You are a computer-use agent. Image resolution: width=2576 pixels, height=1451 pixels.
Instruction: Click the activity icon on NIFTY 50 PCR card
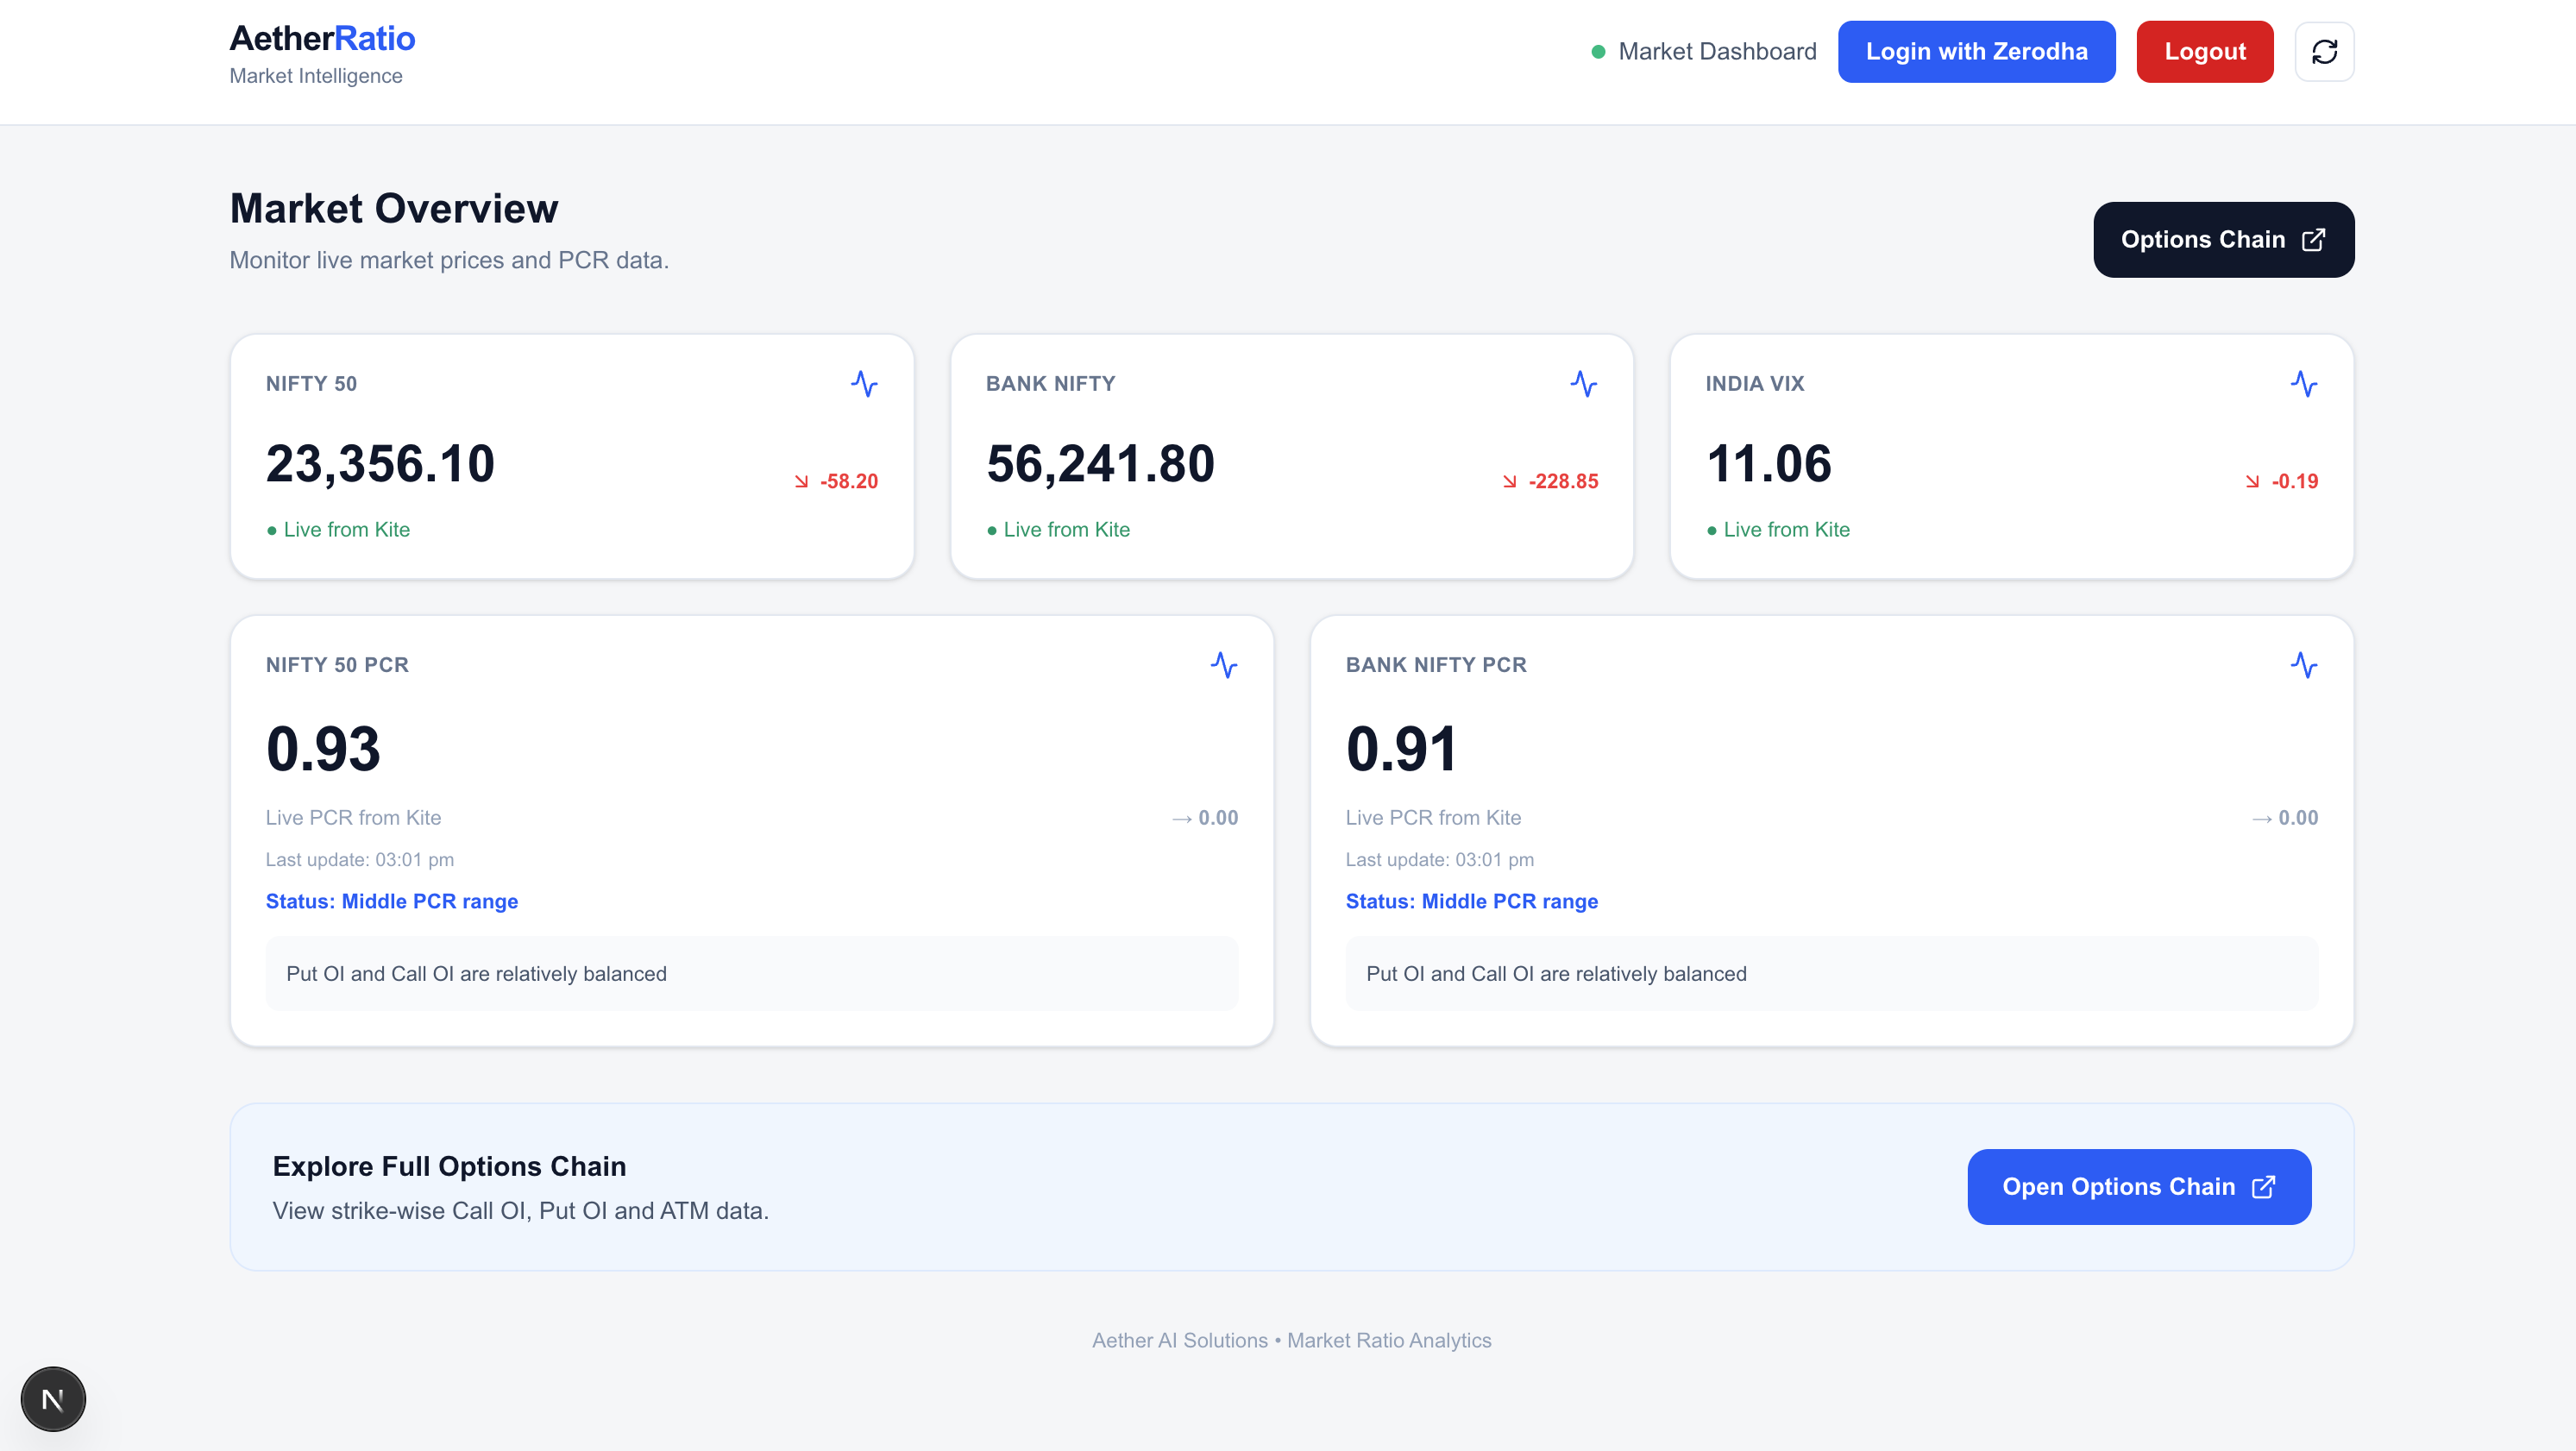(x=1224, y=665)
